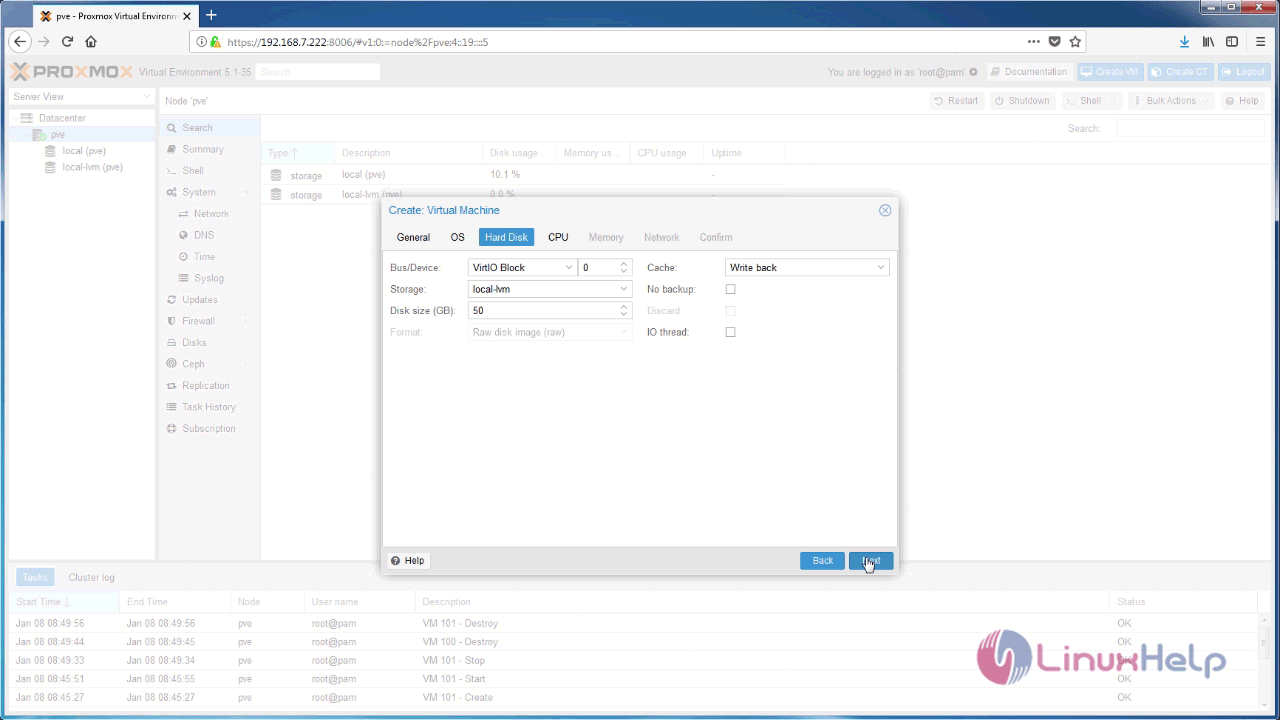Select the pve node in tree
This screenshot has width=1280, height=720.
[x=58, y=134]
